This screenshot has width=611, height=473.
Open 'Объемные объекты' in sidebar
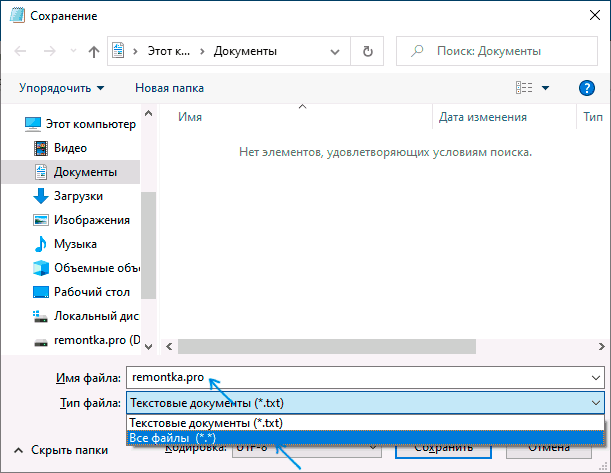pyautogui.click(x=97, y=268)
